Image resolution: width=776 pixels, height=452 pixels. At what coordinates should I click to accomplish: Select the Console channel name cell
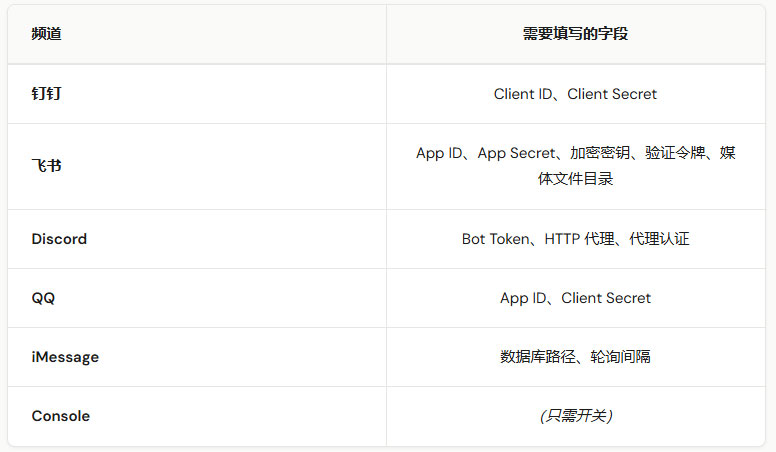tap(60, 416)
